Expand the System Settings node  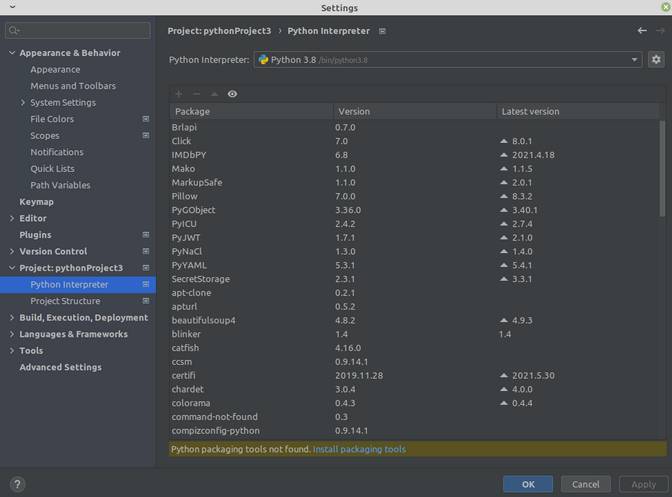[x=23, y=102]
